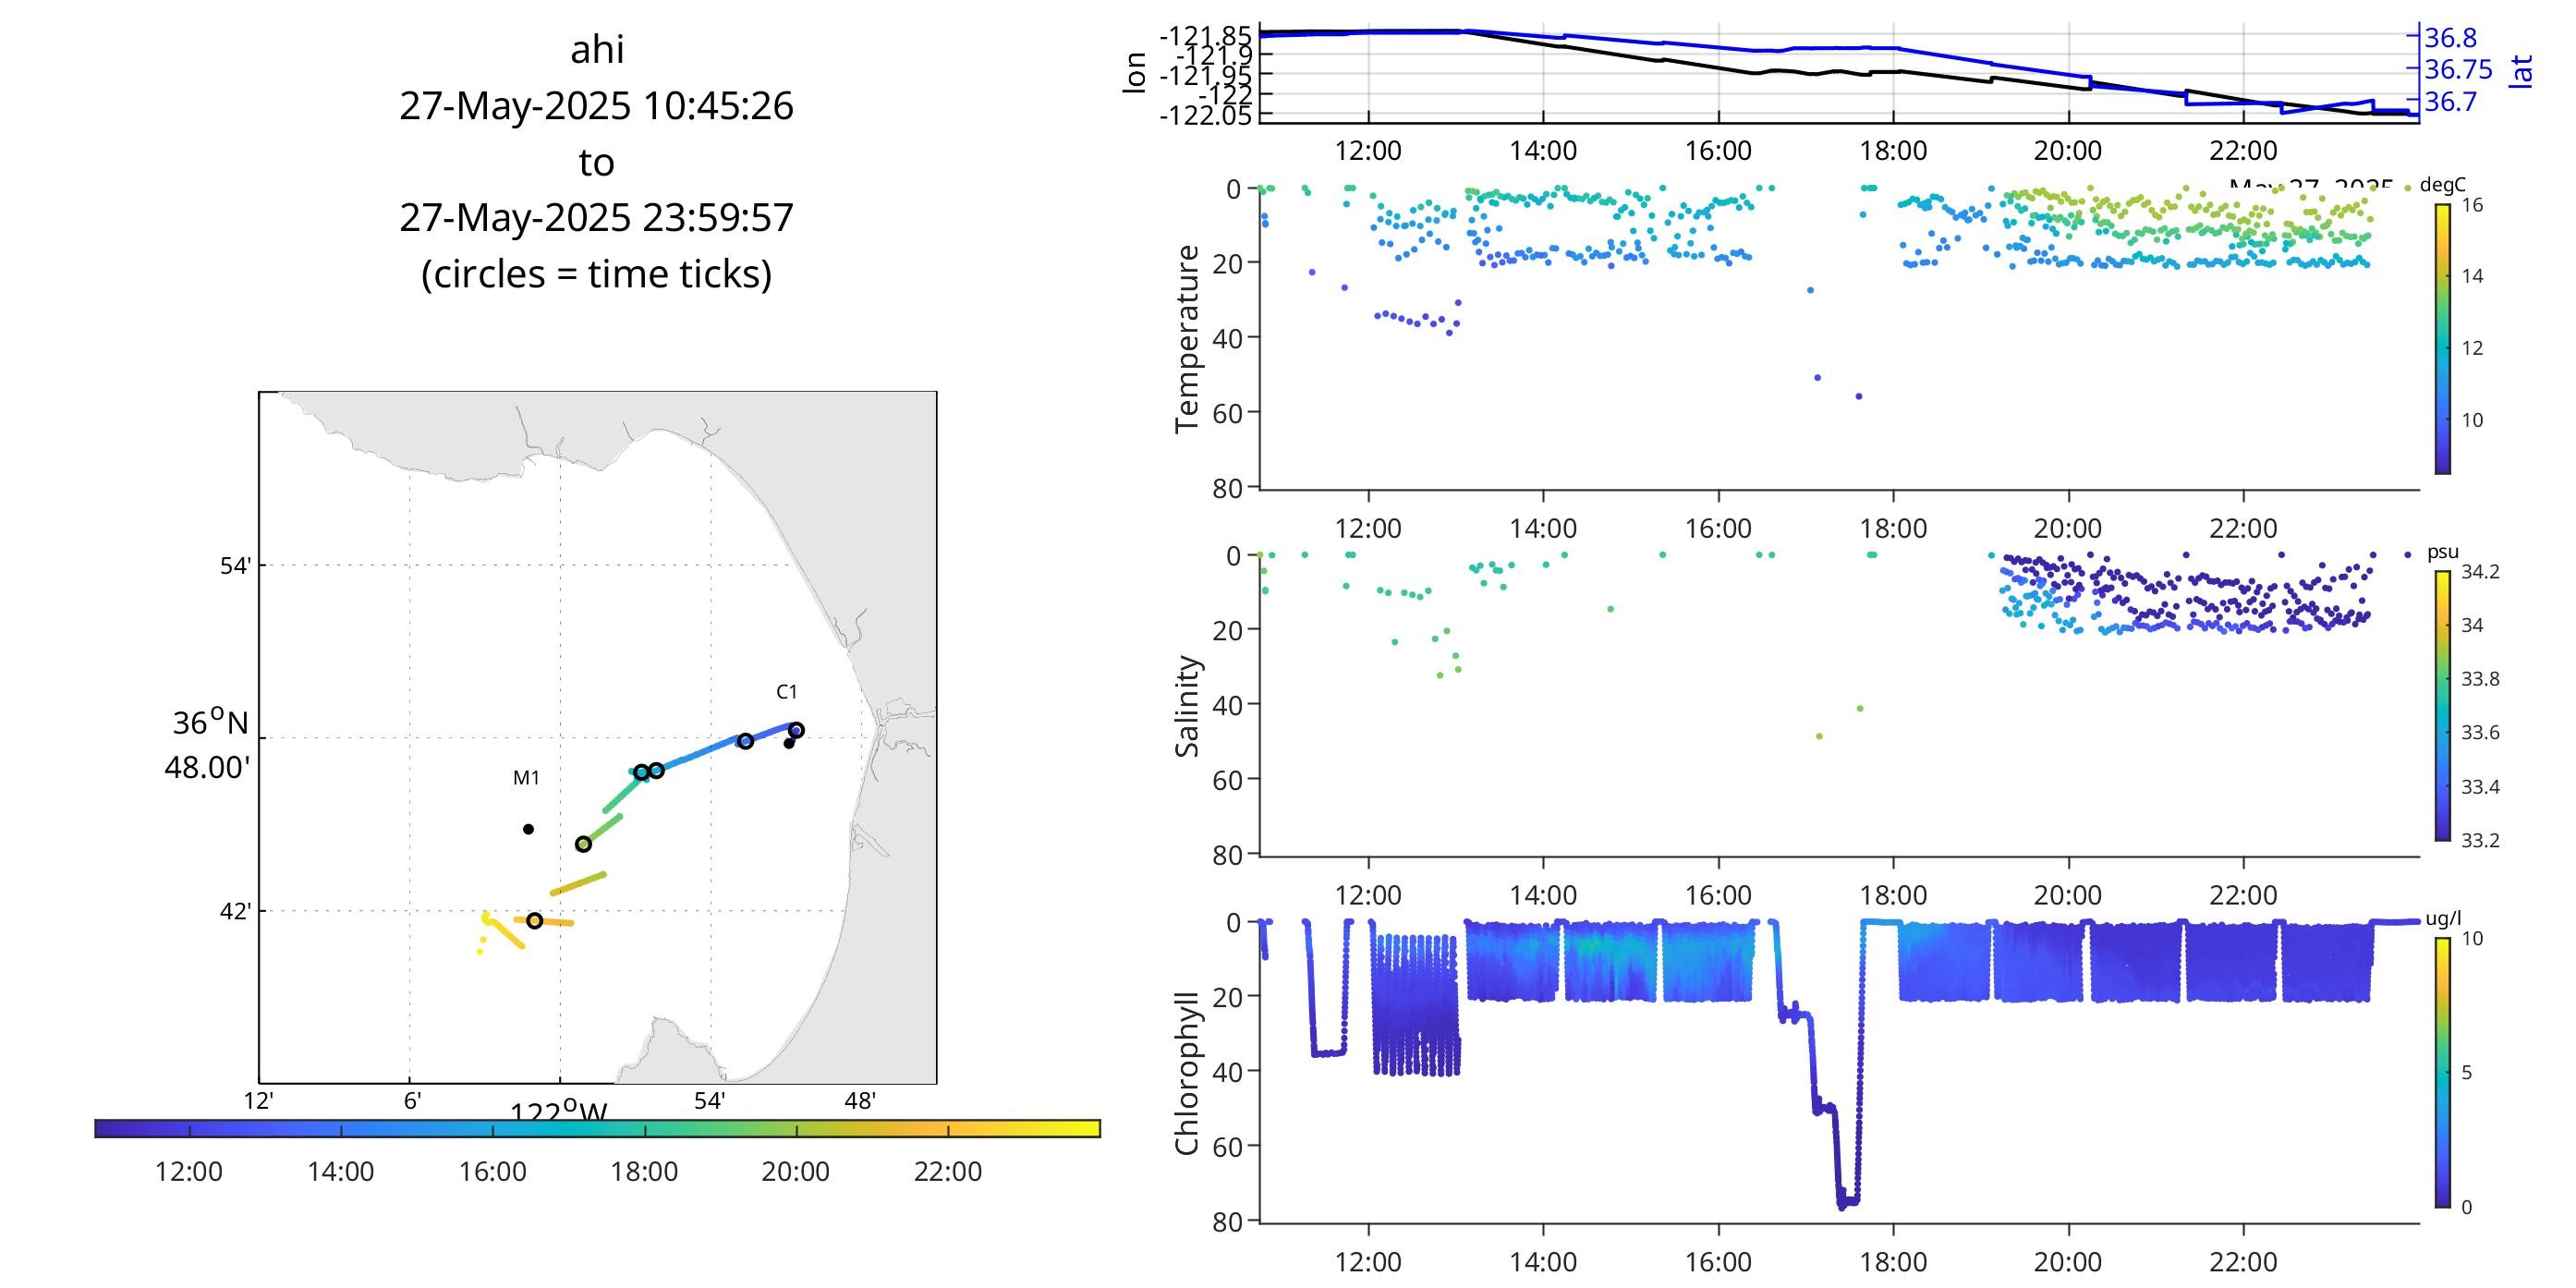Click the 12' longitude label under map
Viewport: 2576px width, 1288px height.
pos(258,1101)
